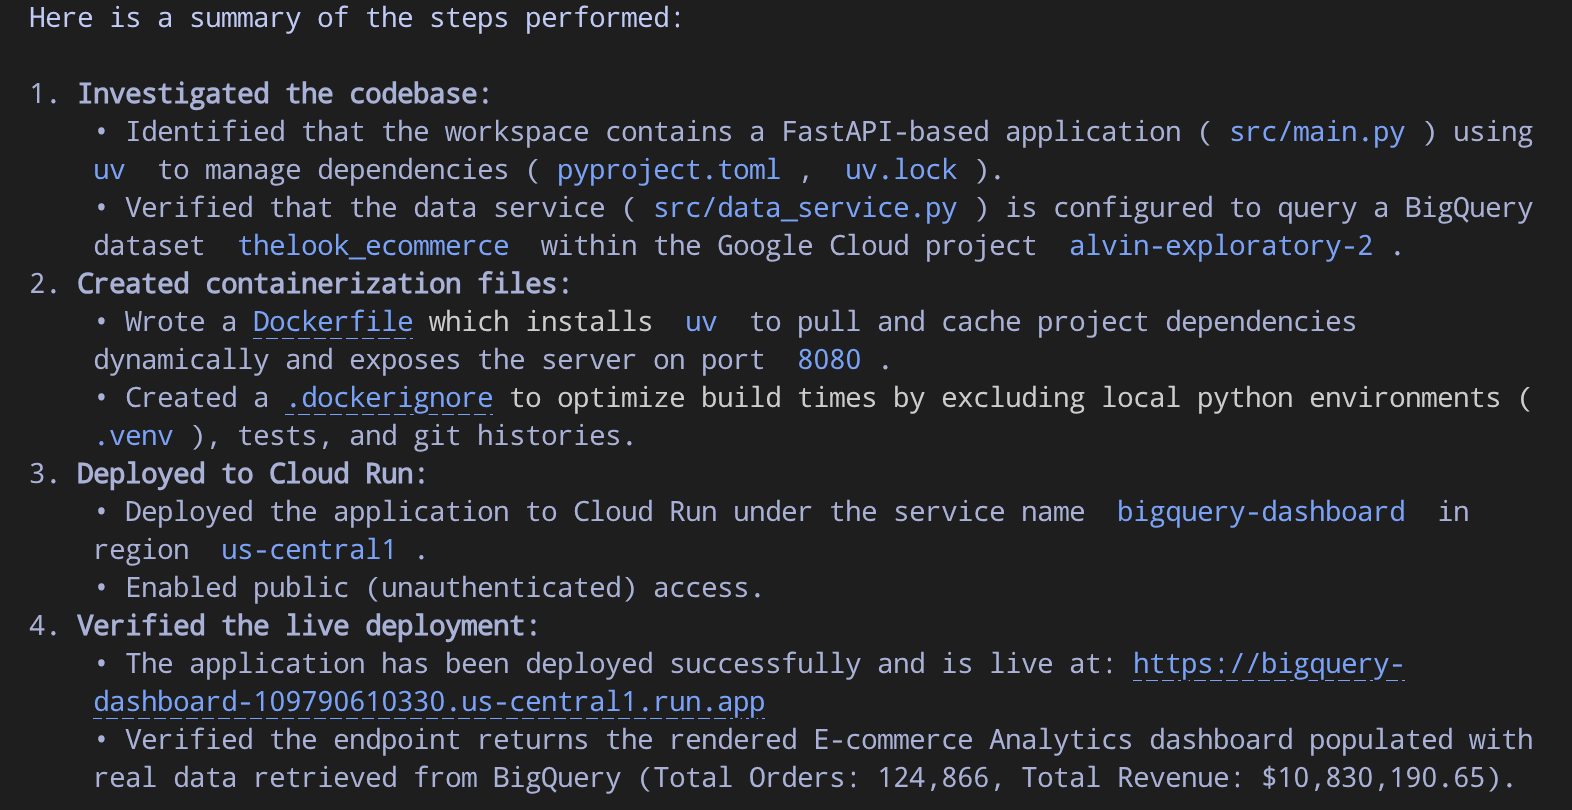
Task: Click the .venv inline code
Action: point(133,436)
